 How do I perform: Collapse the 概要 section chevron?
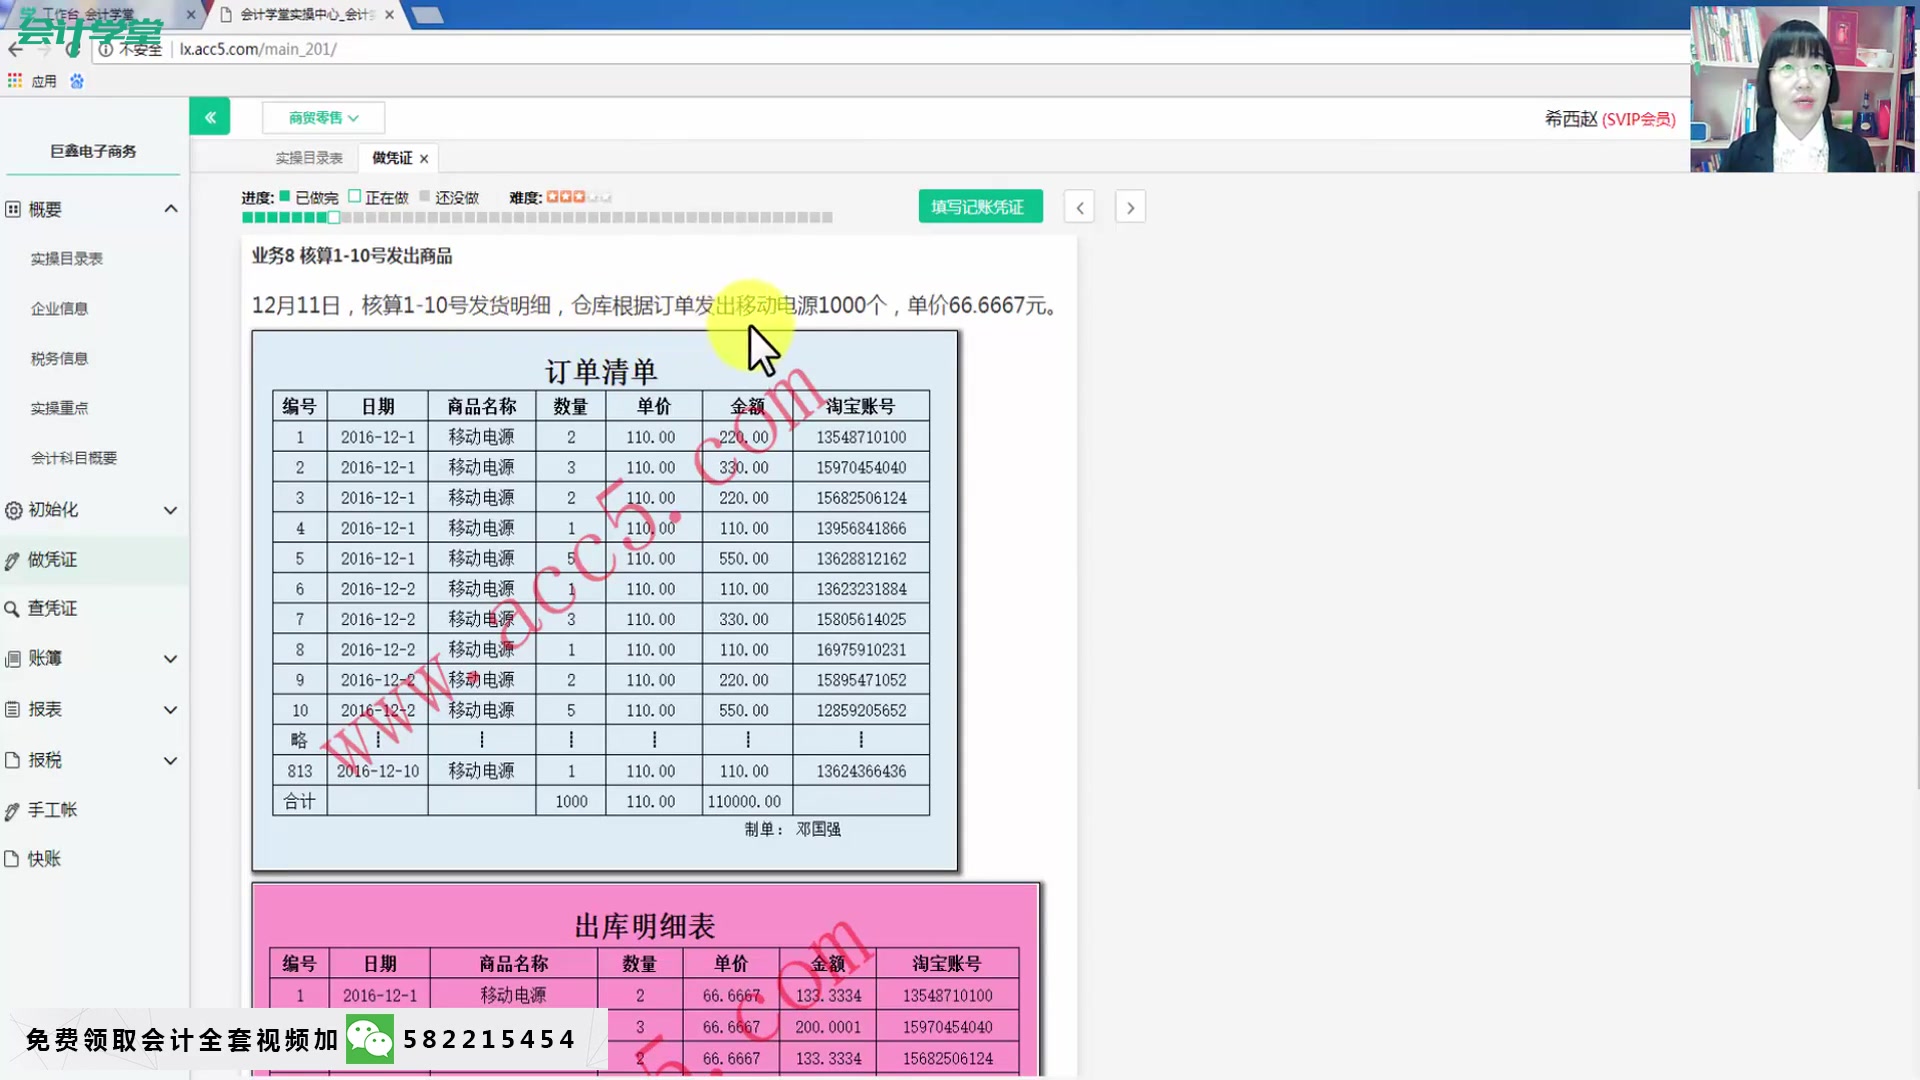[x=171, y=208]
